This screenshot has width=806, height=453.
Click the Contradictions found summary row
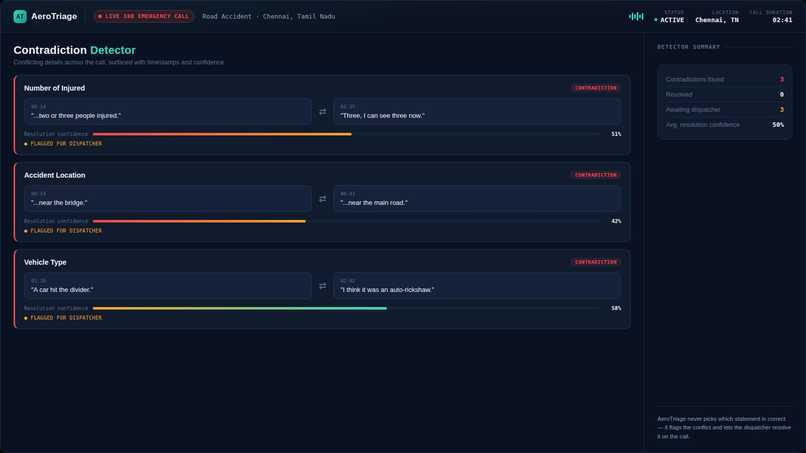[724, 80]
